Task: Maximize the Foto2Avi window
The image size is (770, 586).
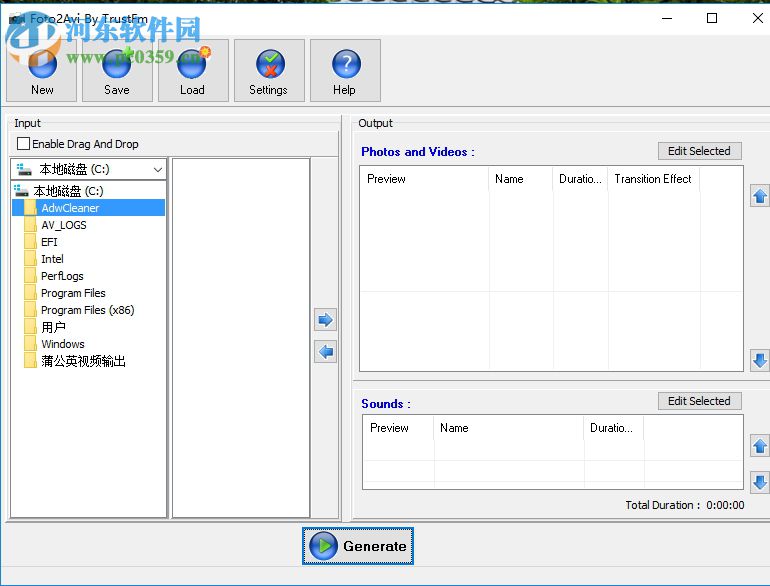Action: click(712, 18)
